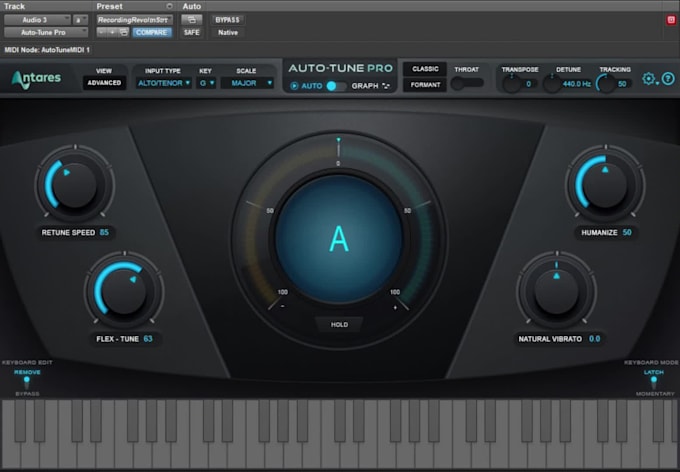
Task: Open the Audio 3 track selector
Action: tap(37, 20)
